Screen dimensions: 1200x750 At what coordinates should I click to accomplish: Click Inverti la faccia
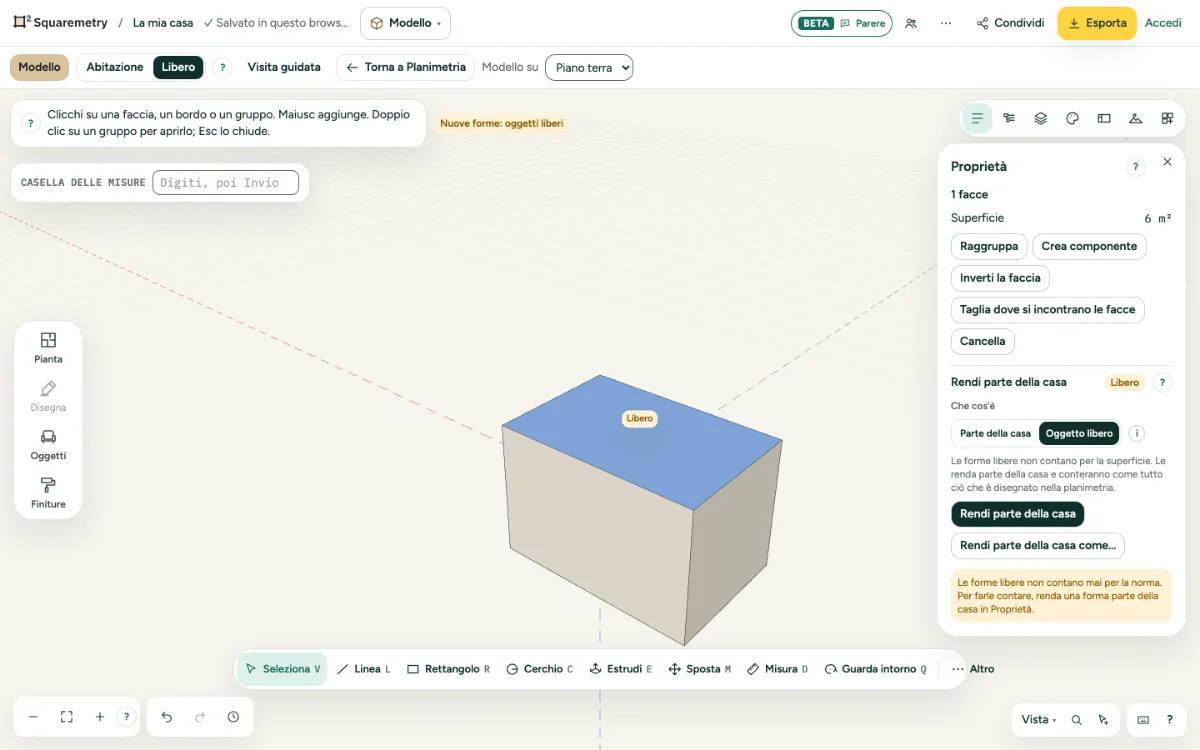(1000, 278)
